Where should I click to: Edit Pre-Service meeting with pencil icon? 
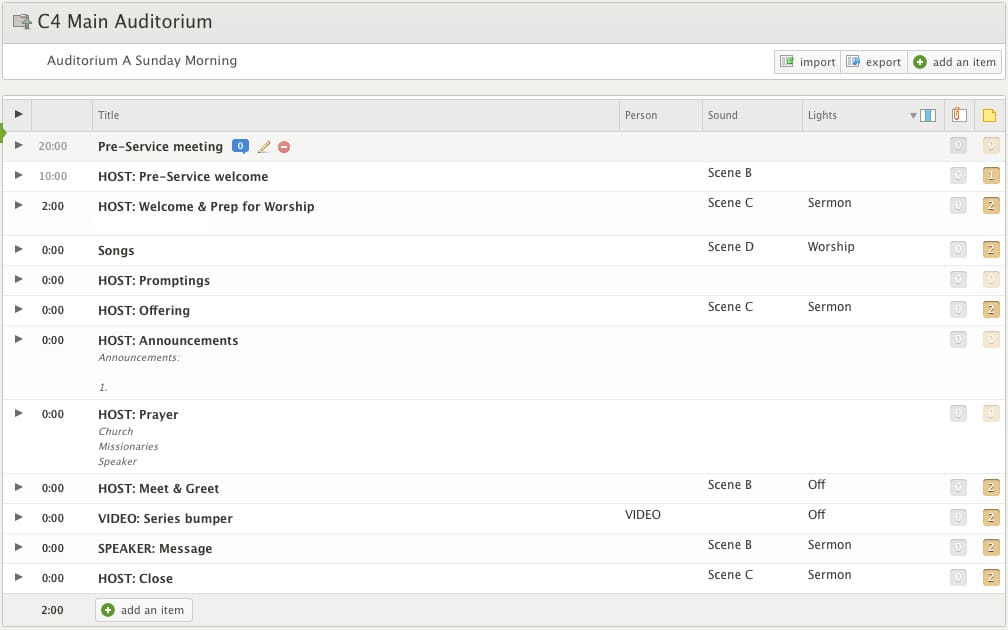pyautogui.click(x=264, y=147)
